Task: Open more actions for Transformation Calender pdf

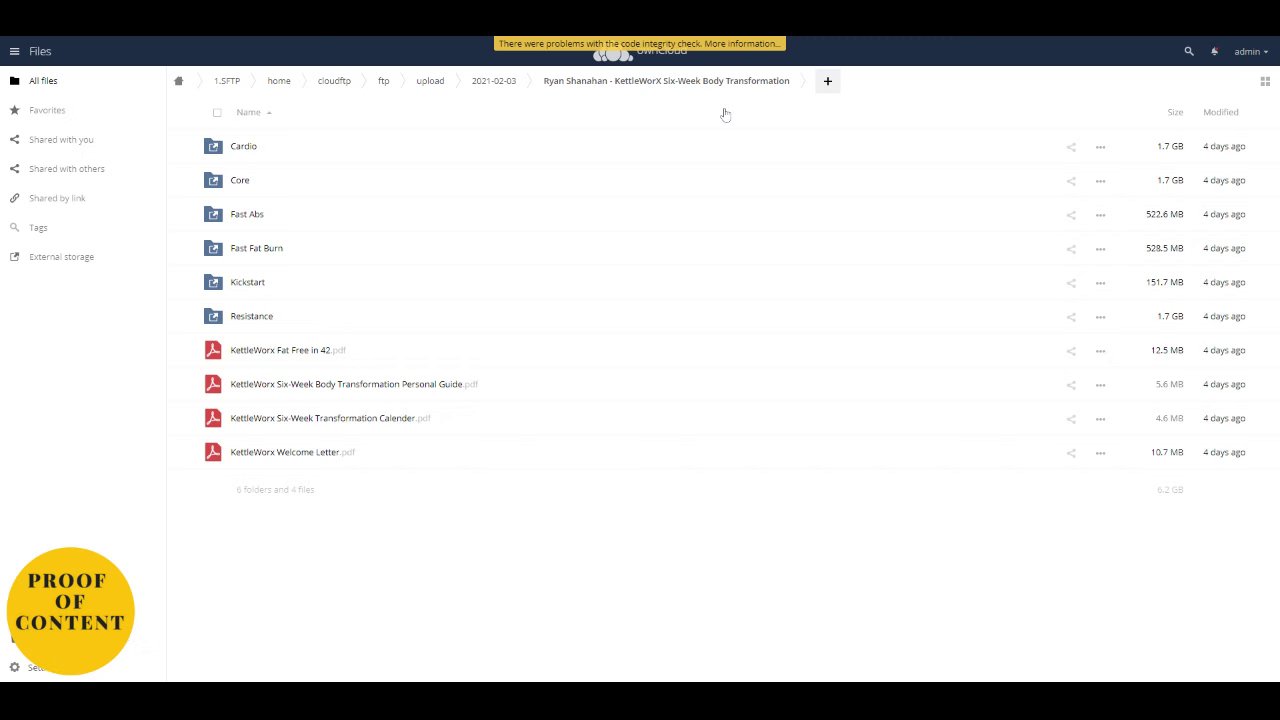Action: (x=1100, y=419)
